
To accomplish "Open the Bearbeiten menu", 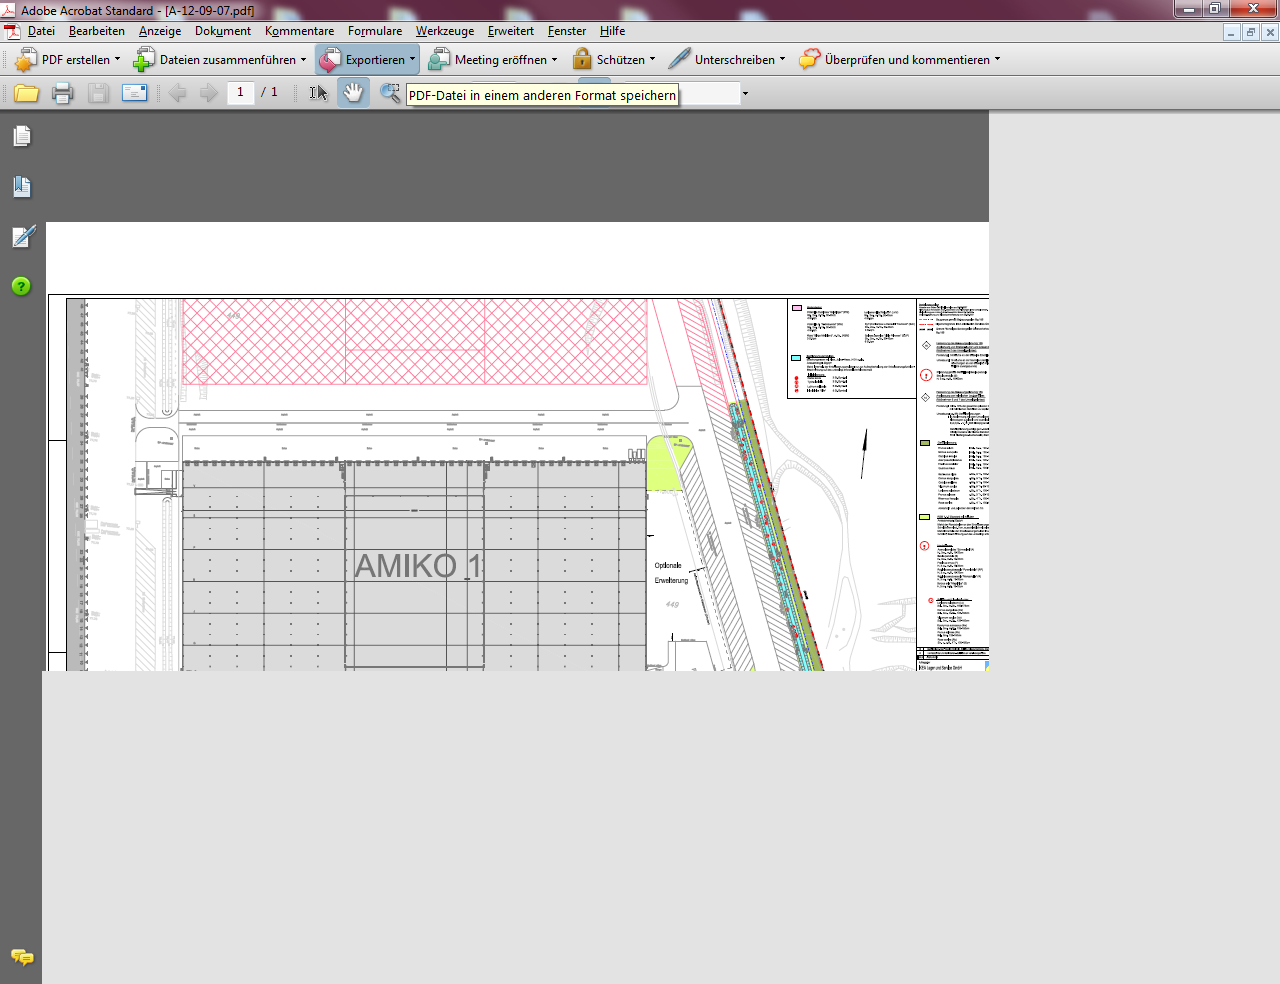I will click(97, 31).
